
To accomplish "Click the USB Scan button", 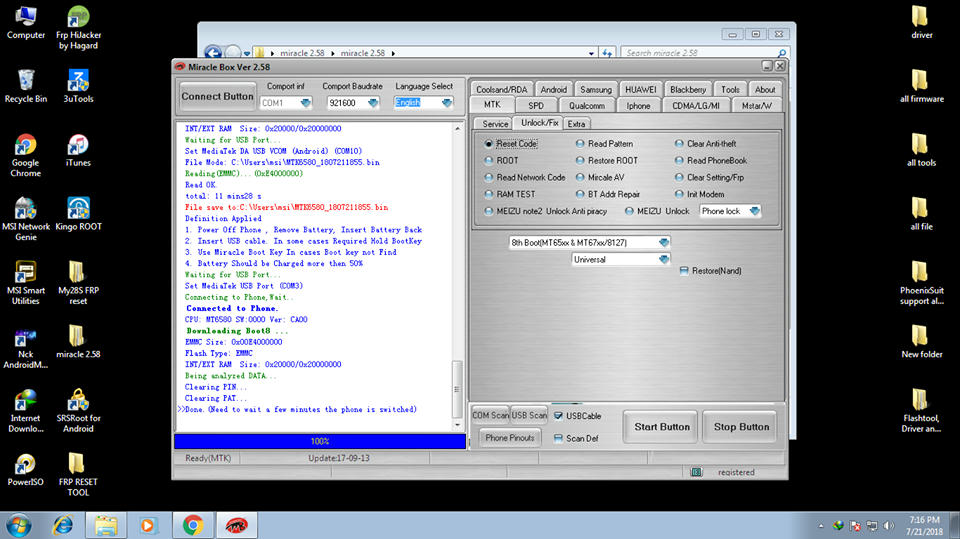I will [529, 415].
